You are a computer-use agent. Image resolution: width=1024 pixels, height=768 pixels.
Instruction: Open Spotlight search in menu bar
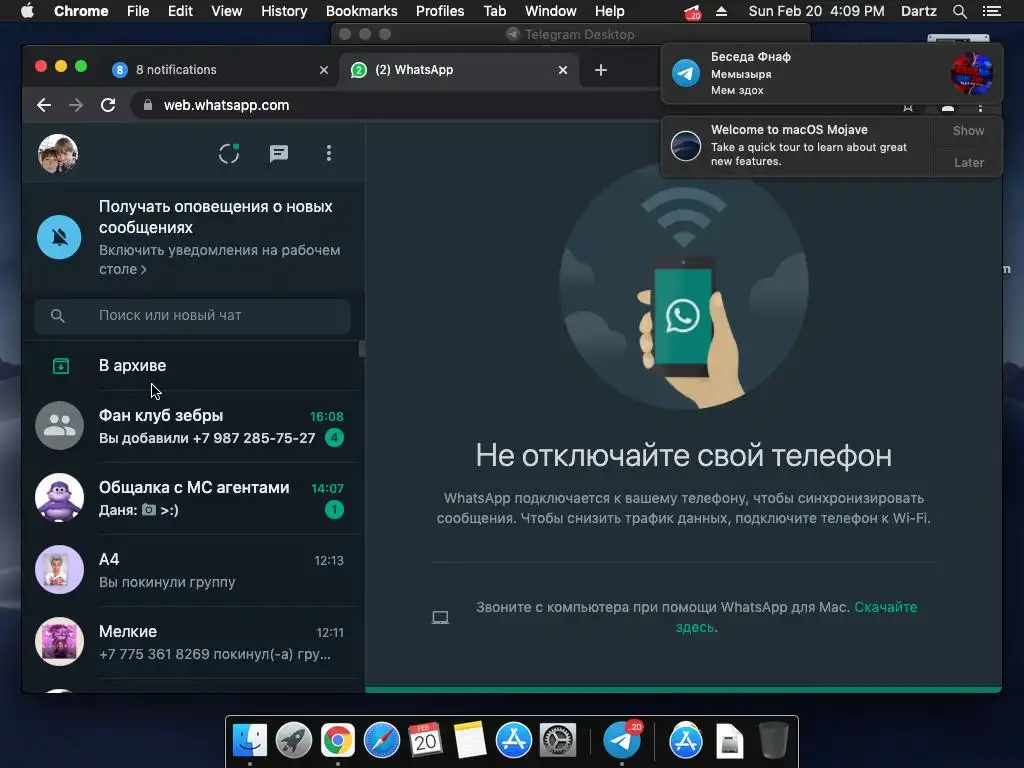(959, 11)
